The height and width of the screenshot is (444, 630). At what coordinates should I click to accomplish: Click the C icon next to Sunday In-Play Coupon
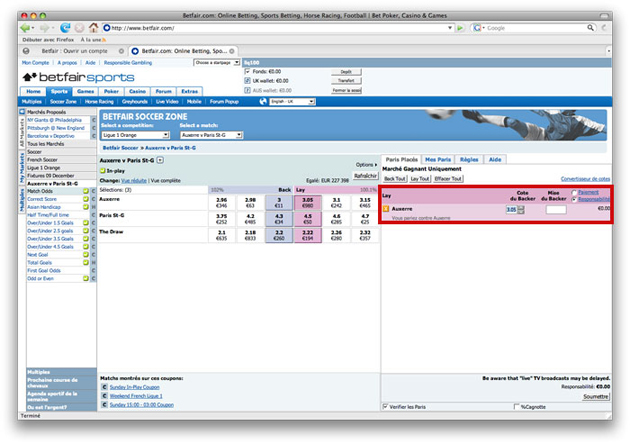104,387
